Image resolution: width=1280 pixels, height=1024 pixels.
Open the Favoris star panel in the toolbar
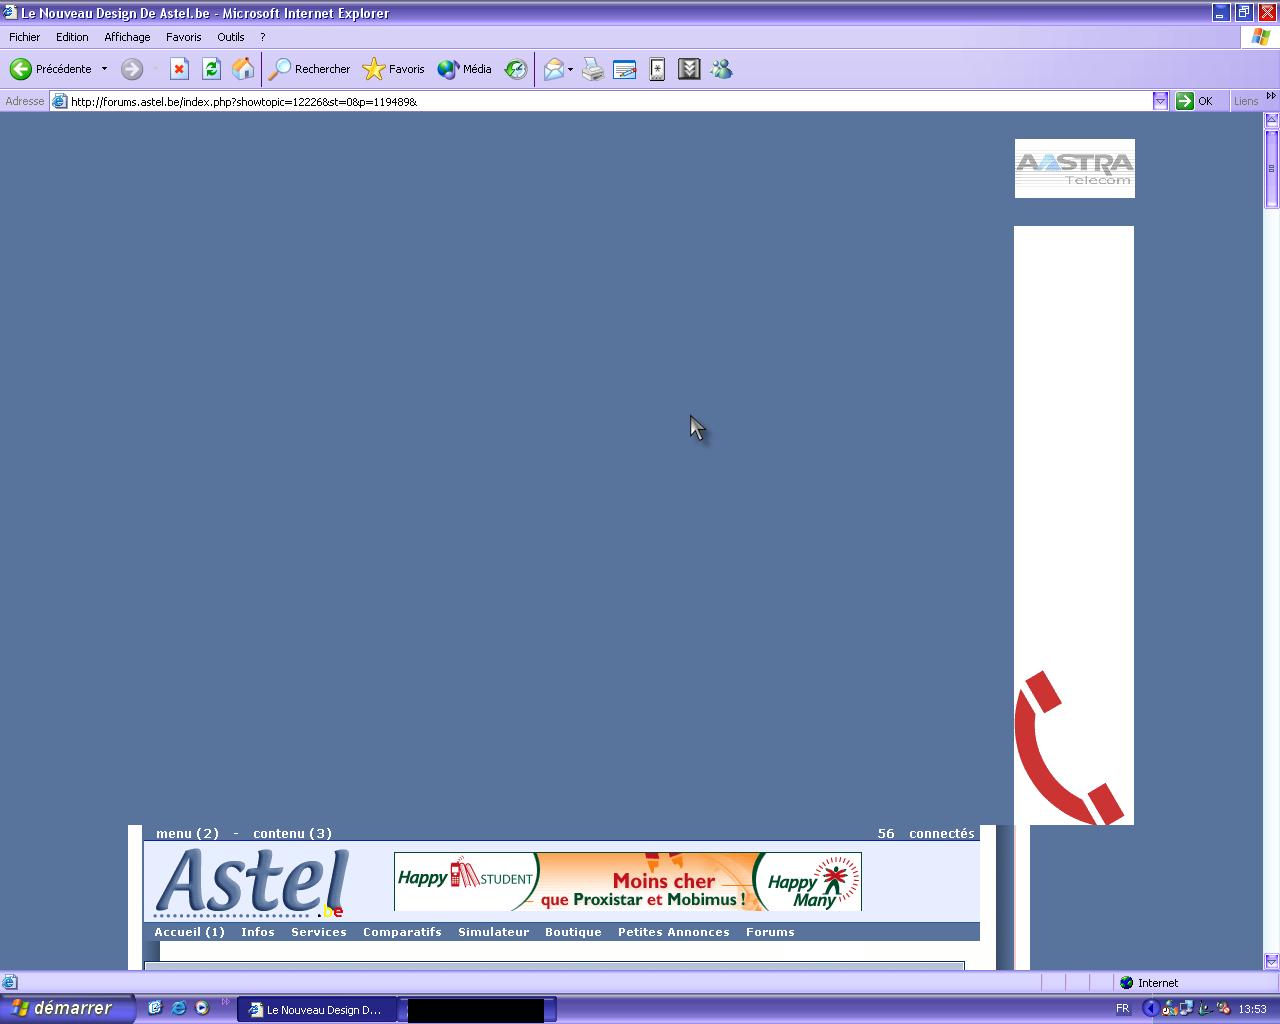394,69
